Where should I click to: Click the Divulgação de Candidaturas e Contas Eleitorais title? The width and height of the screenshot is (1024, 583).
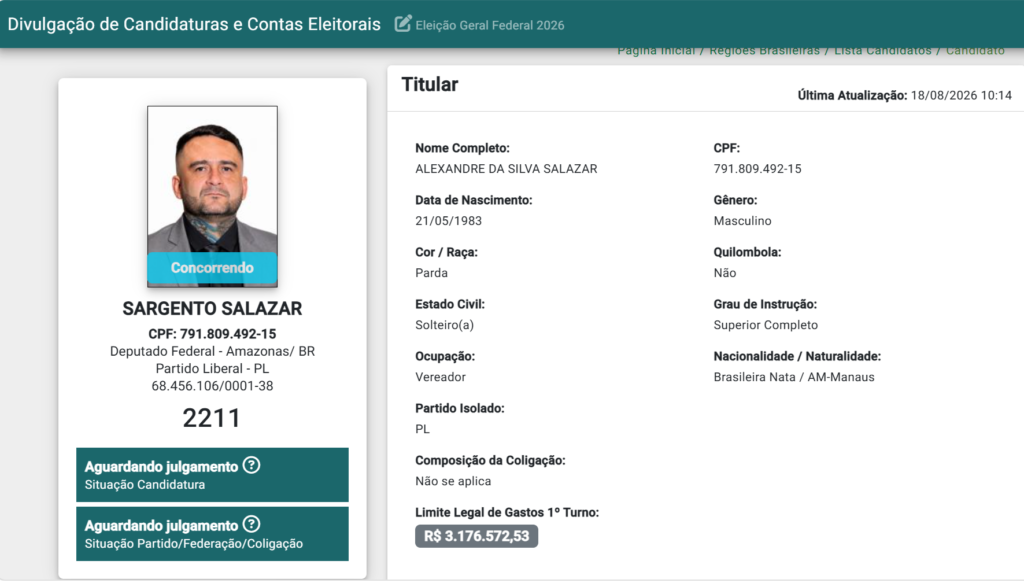point(194,25)
